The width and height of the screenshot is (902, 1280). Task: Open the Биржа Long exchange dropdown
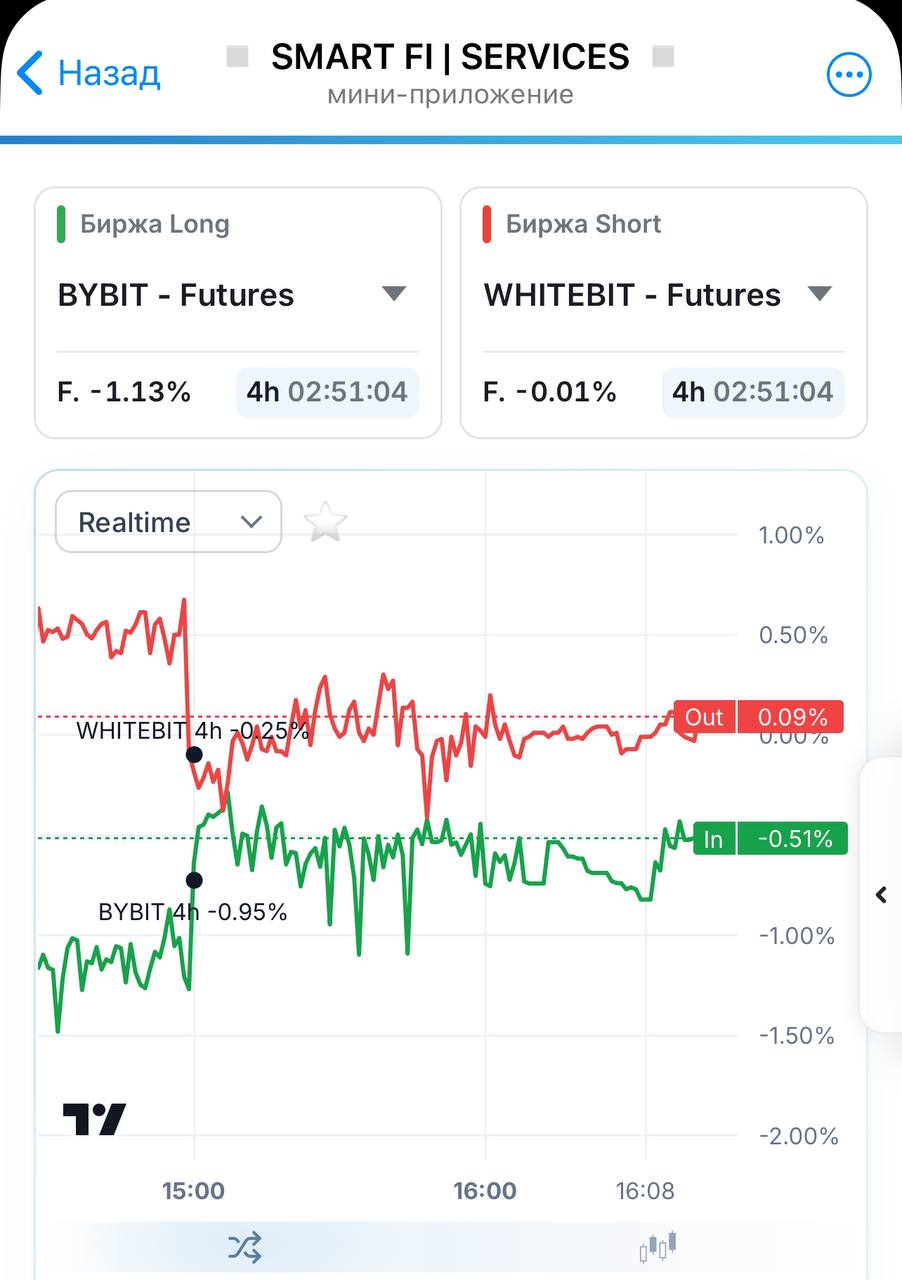[238, 295]
